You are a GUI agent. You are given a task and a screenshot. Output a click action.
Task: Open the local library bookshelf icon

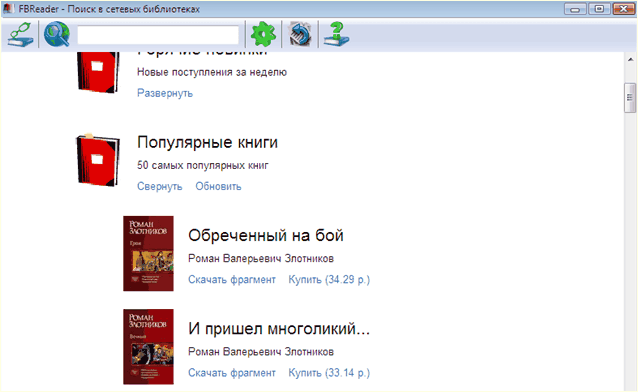click(20, 34)
